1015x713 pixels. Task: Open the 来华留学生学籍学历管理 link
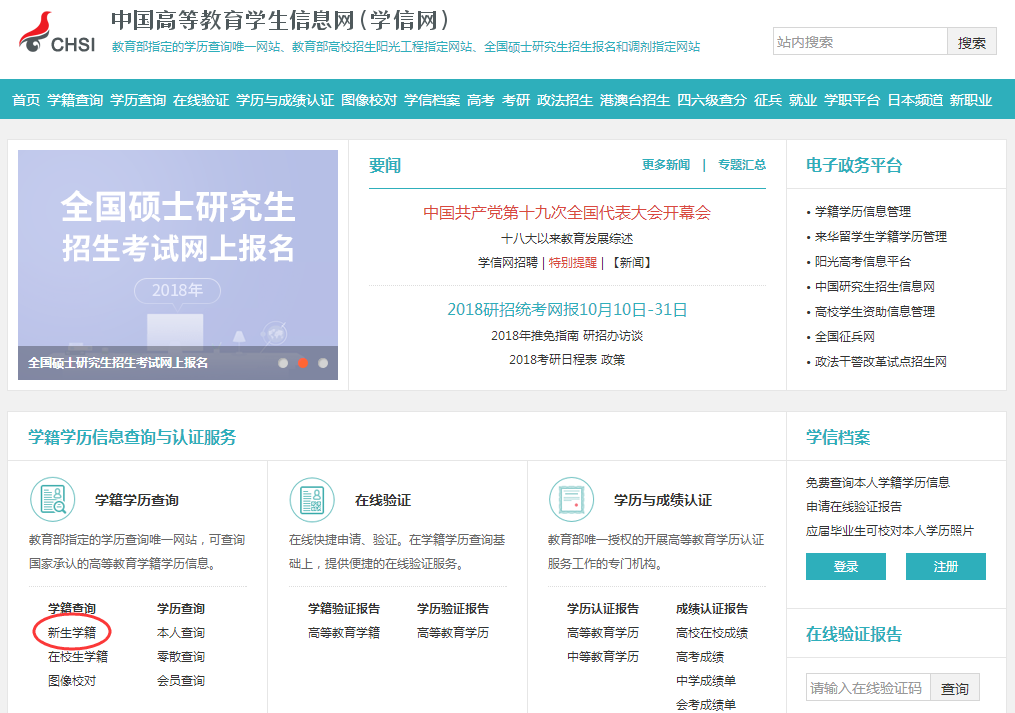pyautogui.click(x=881, y=237)
